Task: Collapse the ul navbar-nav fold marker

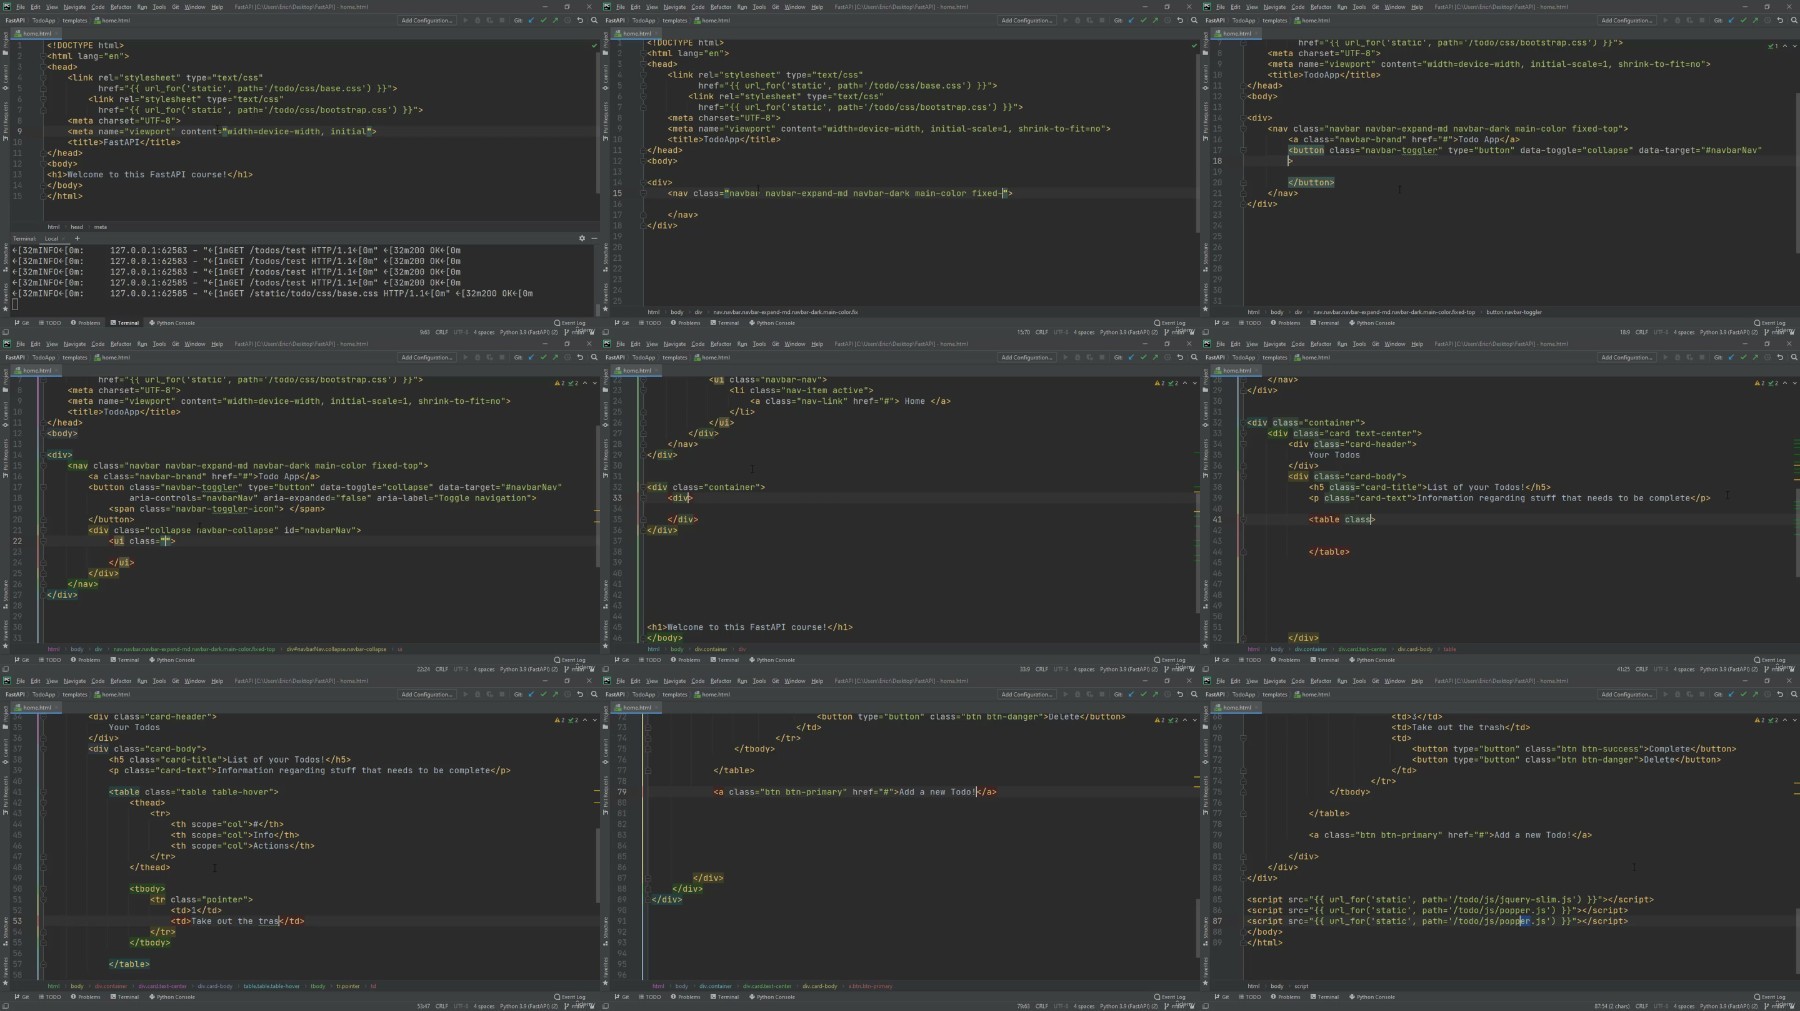Action: [645, 380]
